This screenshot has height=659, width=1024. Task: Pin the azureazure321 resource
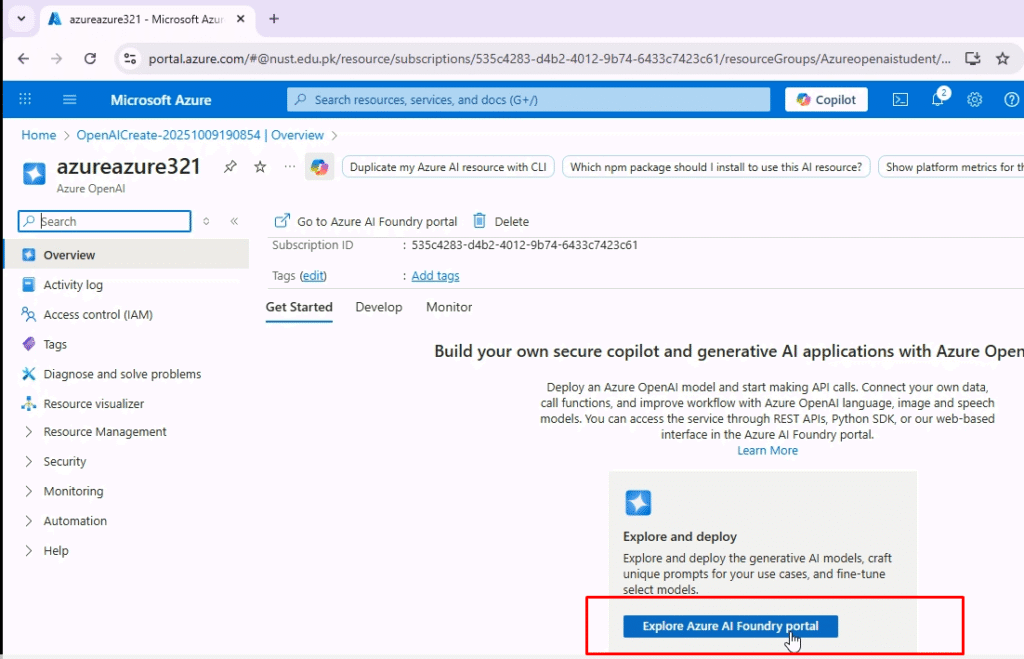pos(230,167)
